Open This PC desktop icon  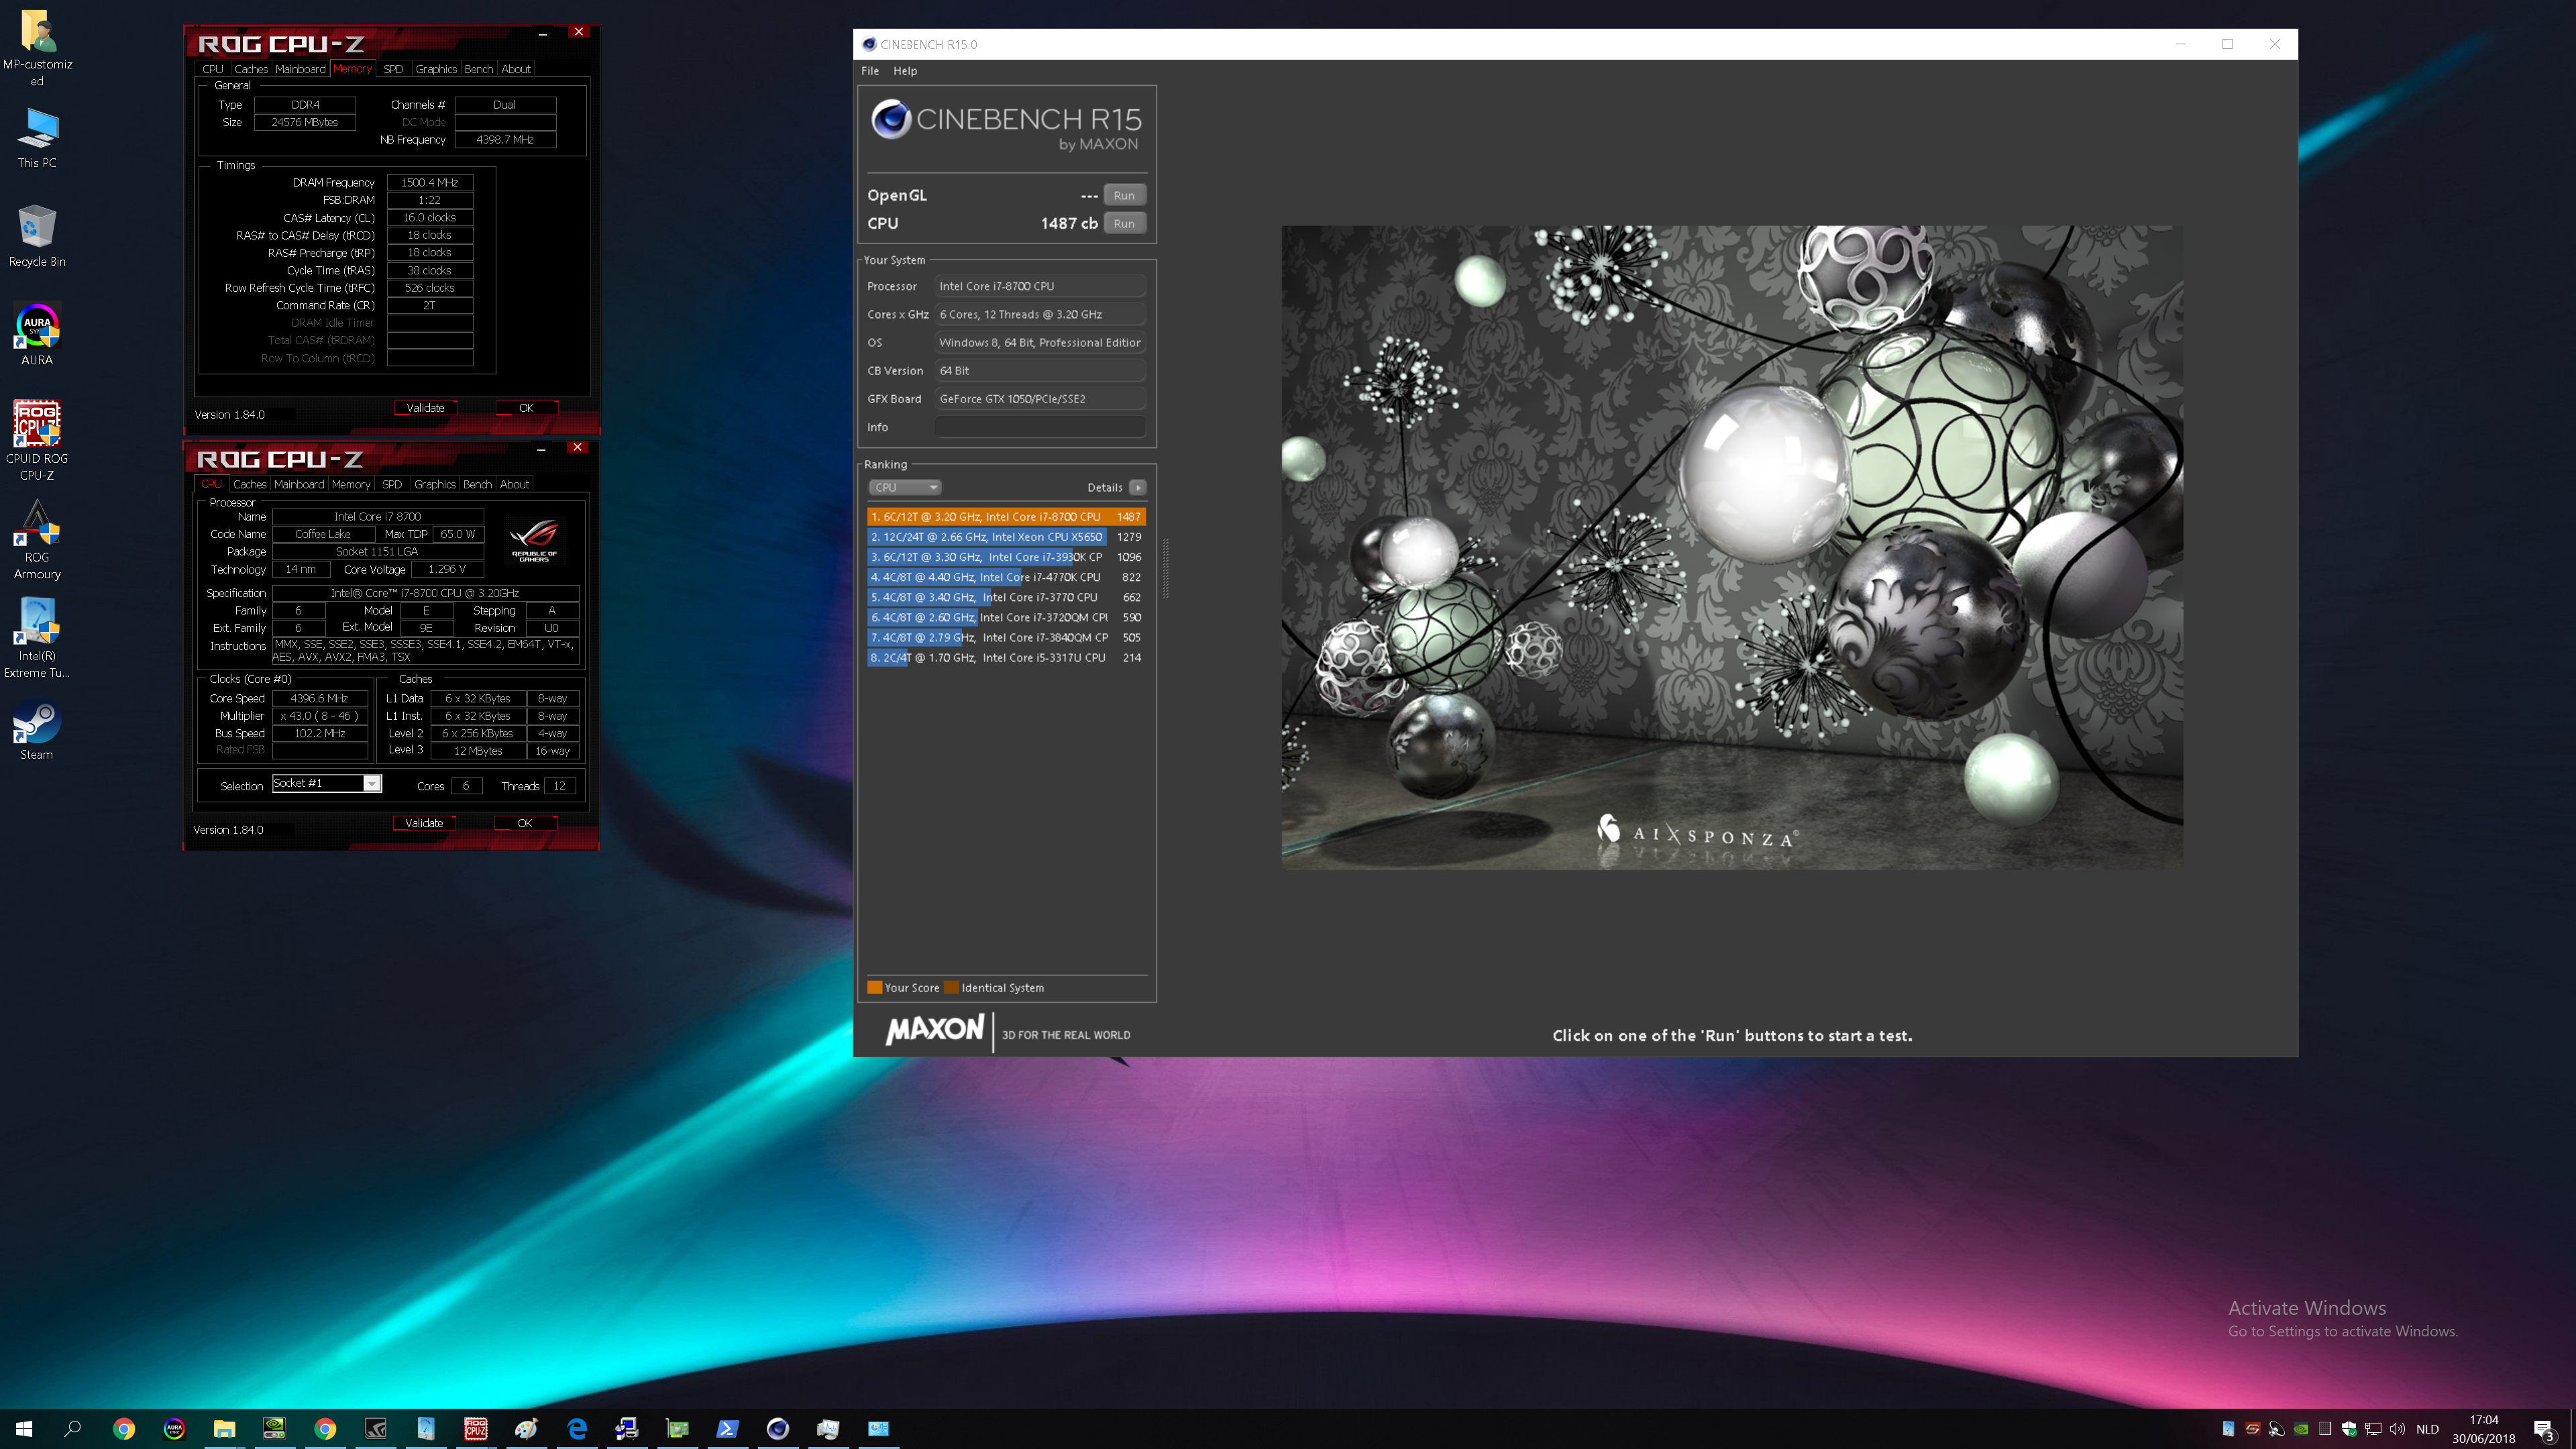pos(37,137)
